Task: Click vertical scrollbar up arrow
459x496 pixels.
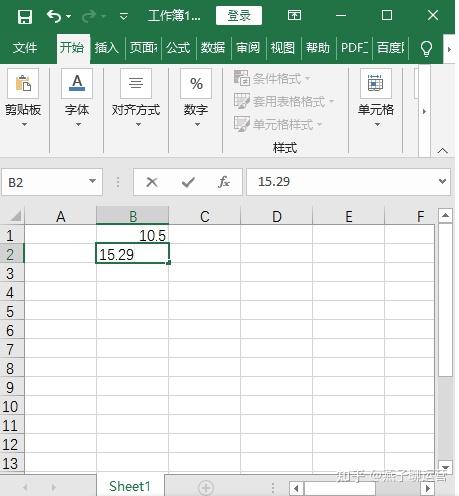Action: tap(445, 216)
